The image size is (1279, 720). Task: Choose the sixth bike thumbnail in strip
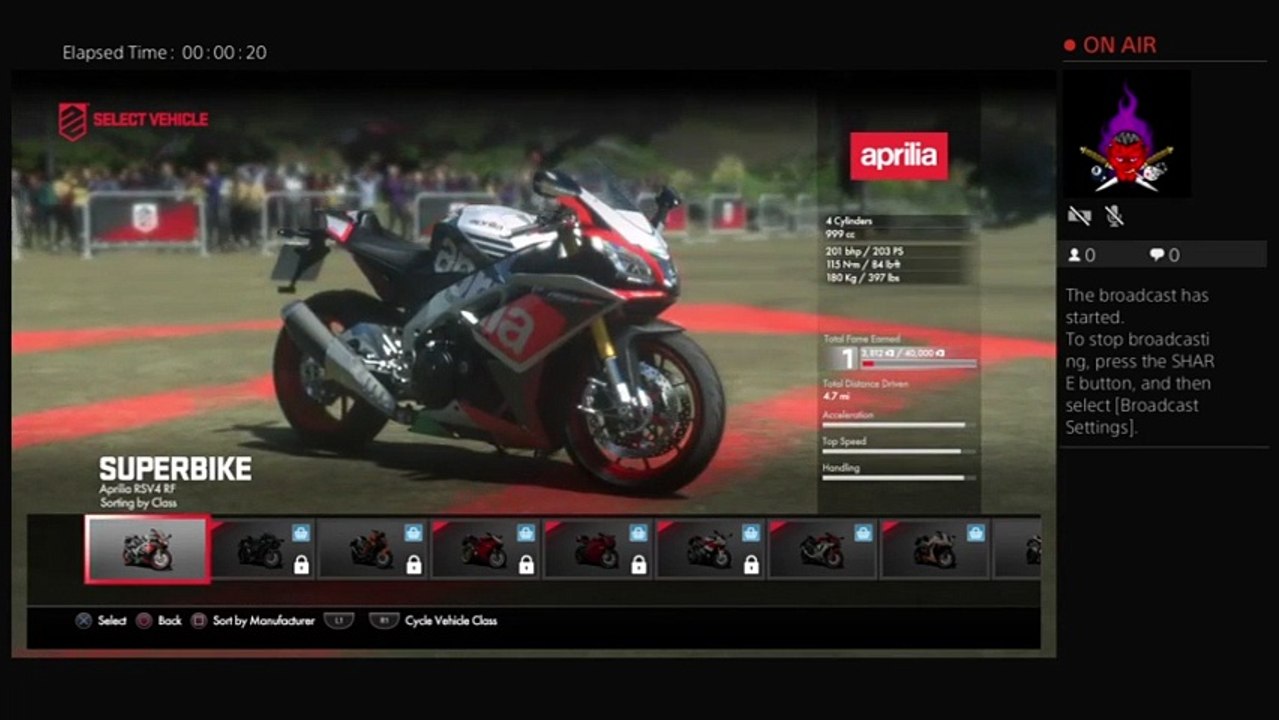click(x=712, y=548)
